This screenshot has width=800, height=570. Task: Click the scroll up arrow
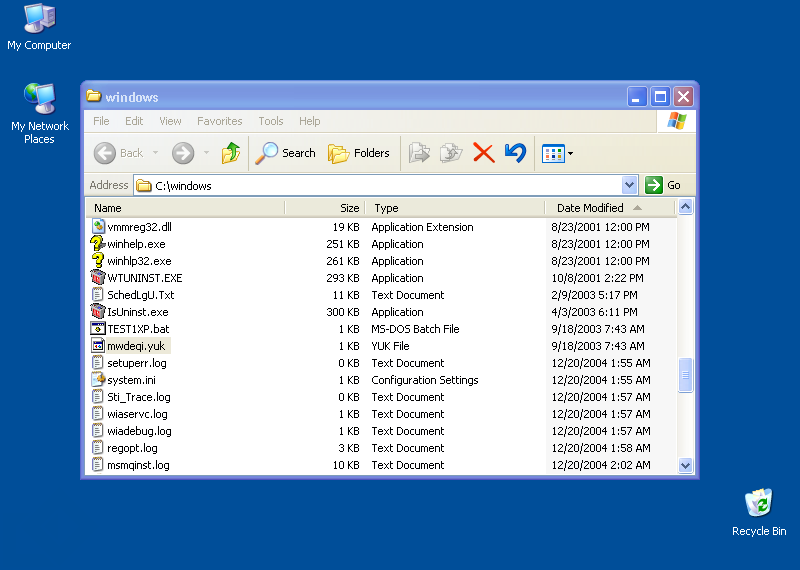(685, 207)
